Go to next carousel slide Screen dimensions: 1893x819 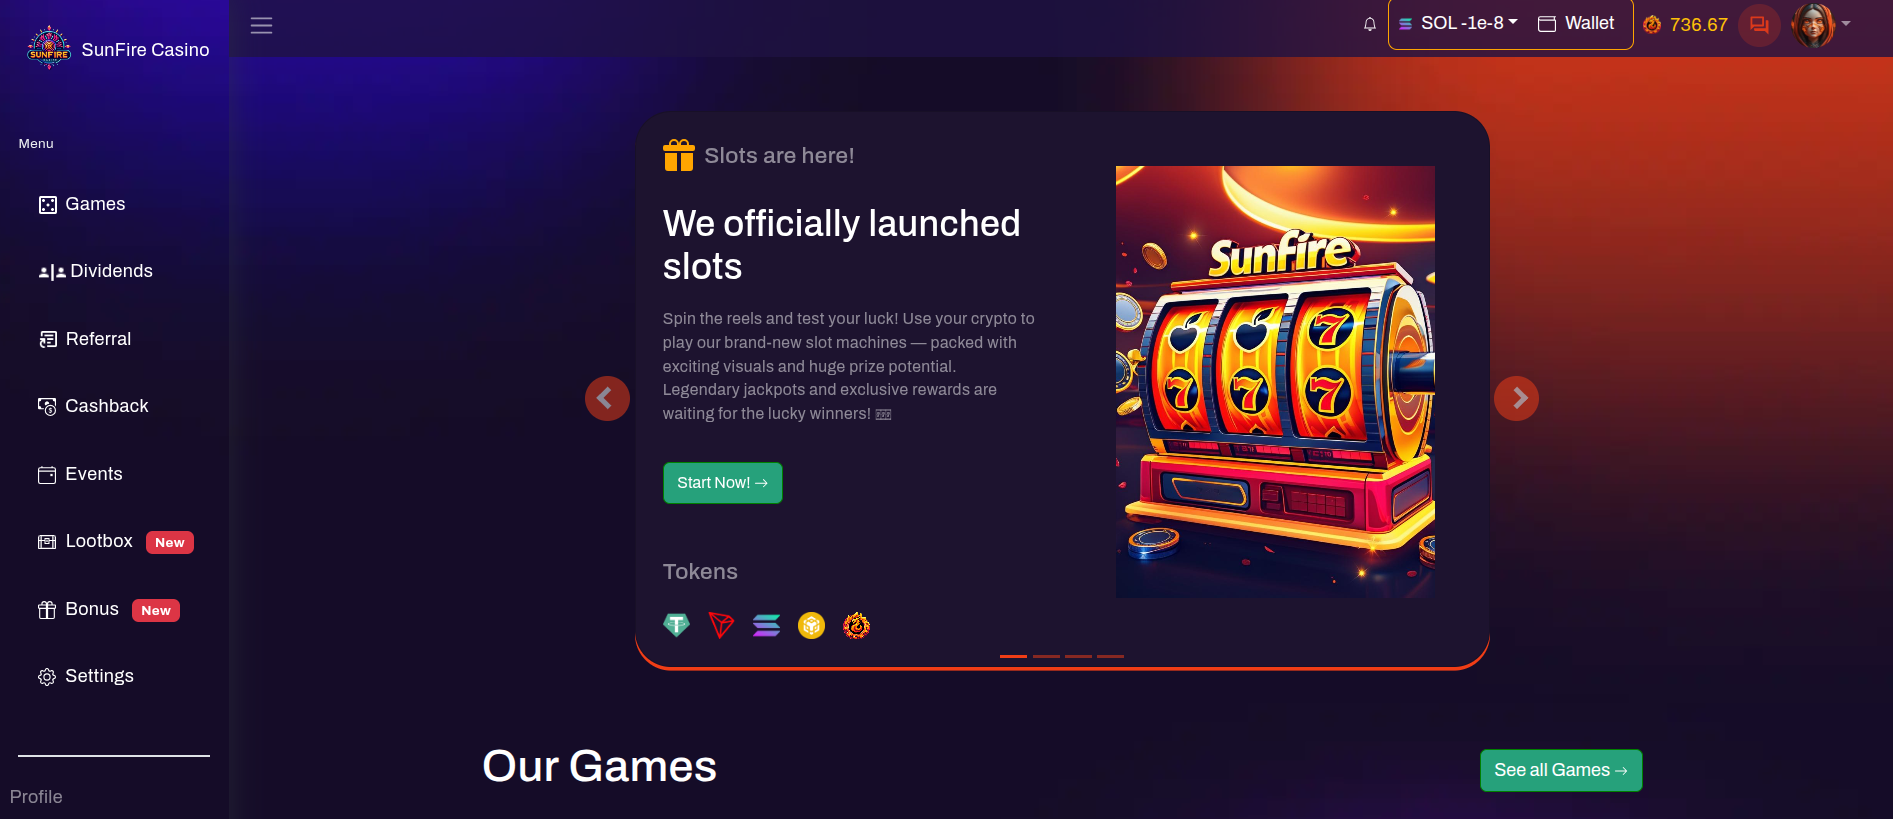(x=1516, y=398)
